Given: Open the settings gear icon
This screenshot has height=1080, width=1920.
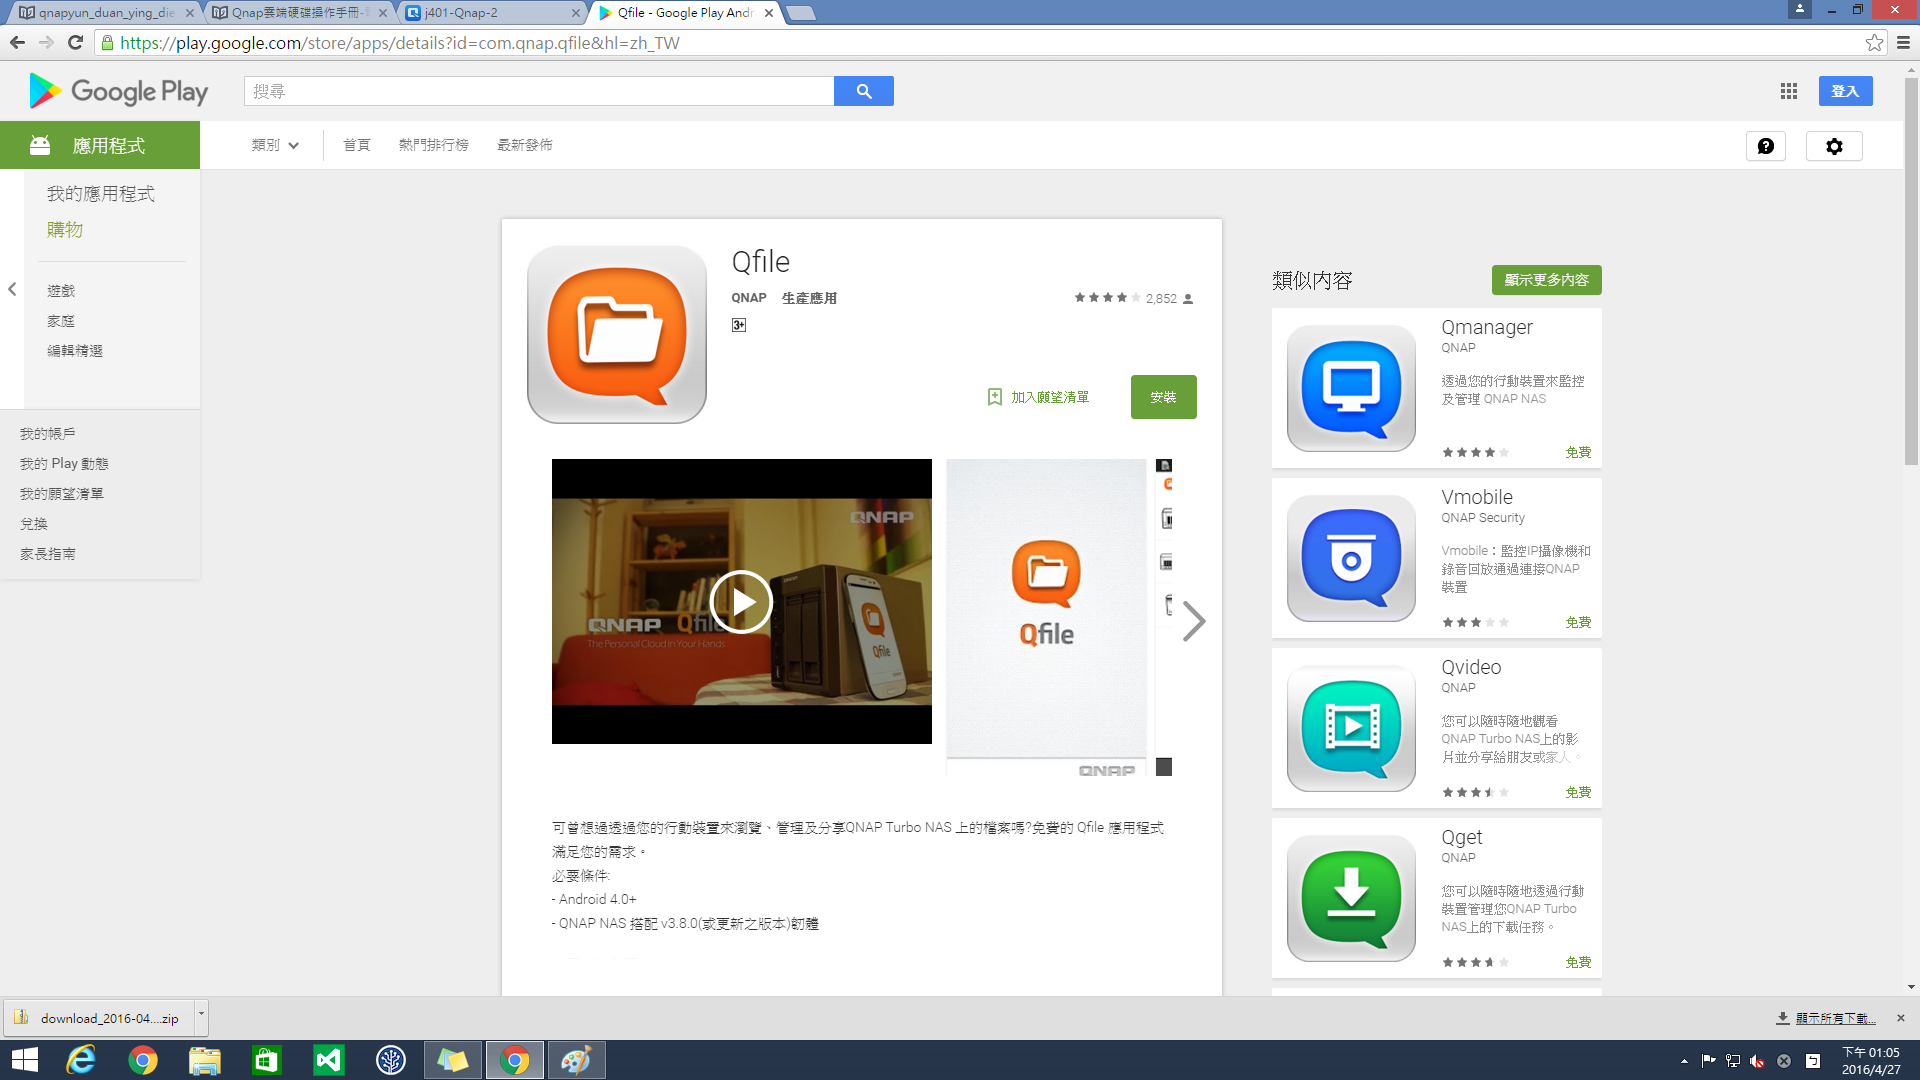Looking at the screenshot, I should coord(1833,146).
